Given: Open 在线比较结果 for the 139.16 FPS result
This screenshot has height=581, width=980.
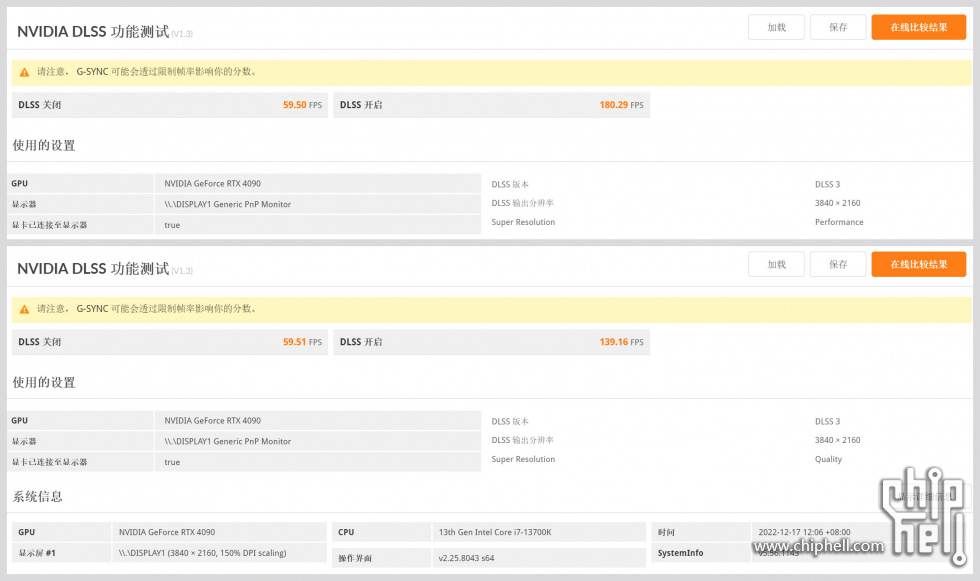Looking at the screenshot, I should pyautogui.click(x=919, y=264).
